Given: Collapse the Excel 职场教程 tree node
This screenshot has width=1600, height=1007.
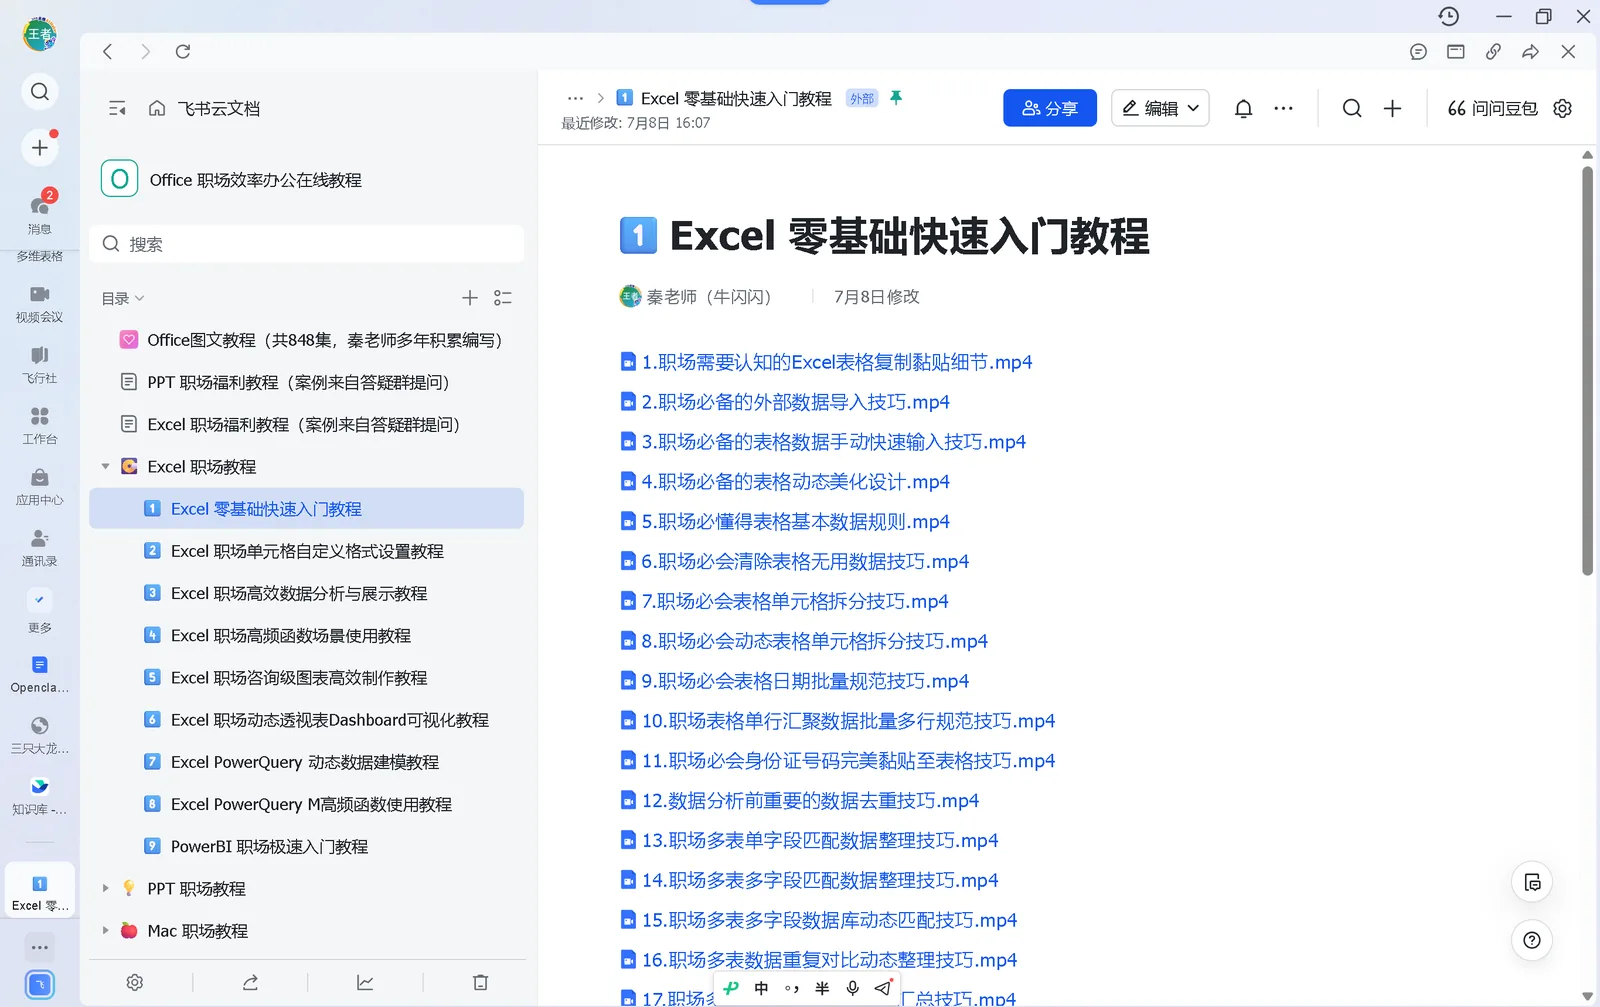Looking at the screenshot, I should click(105, 467).
